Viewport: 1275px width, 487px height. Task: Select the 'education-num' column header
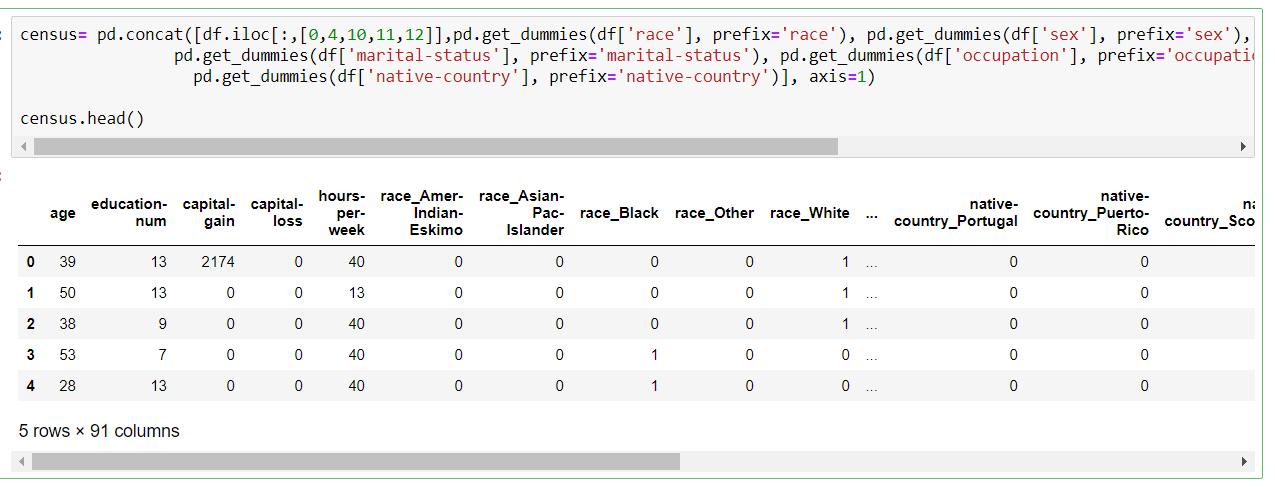(x=130, y=212)
